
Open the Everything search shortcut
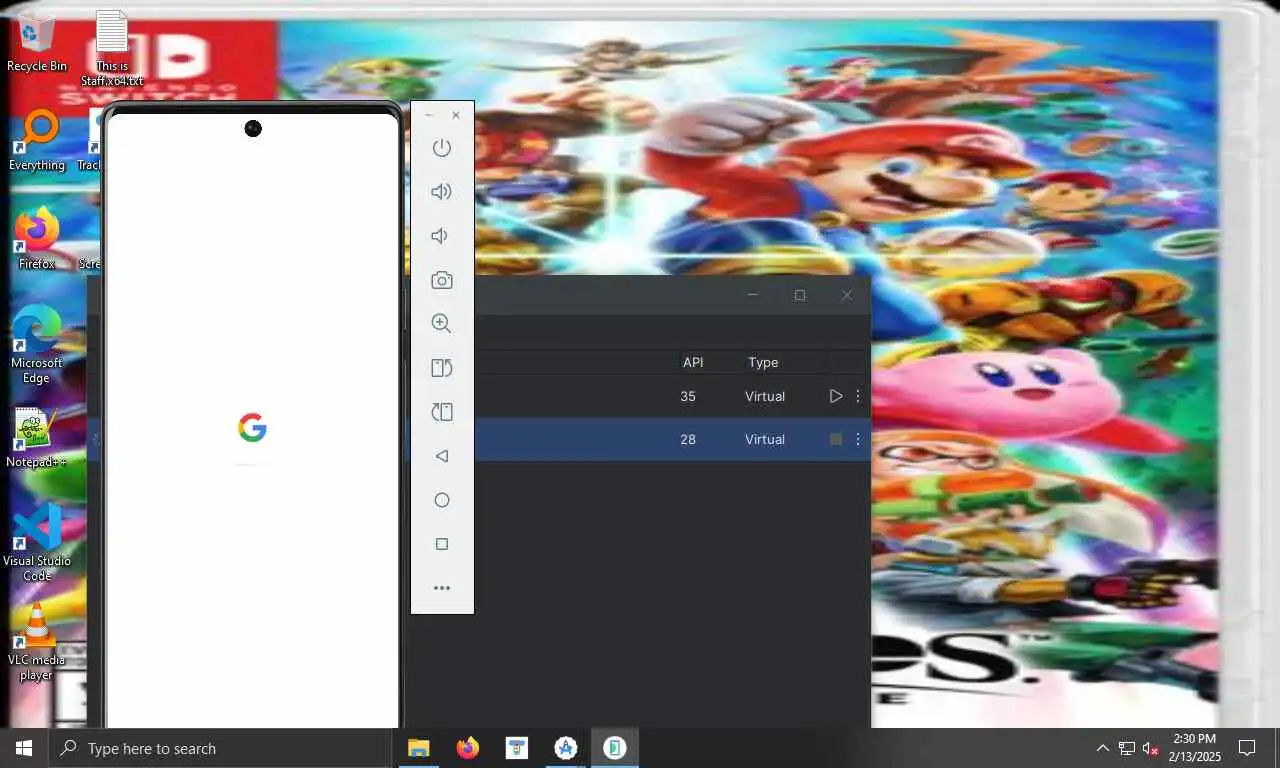37,141
